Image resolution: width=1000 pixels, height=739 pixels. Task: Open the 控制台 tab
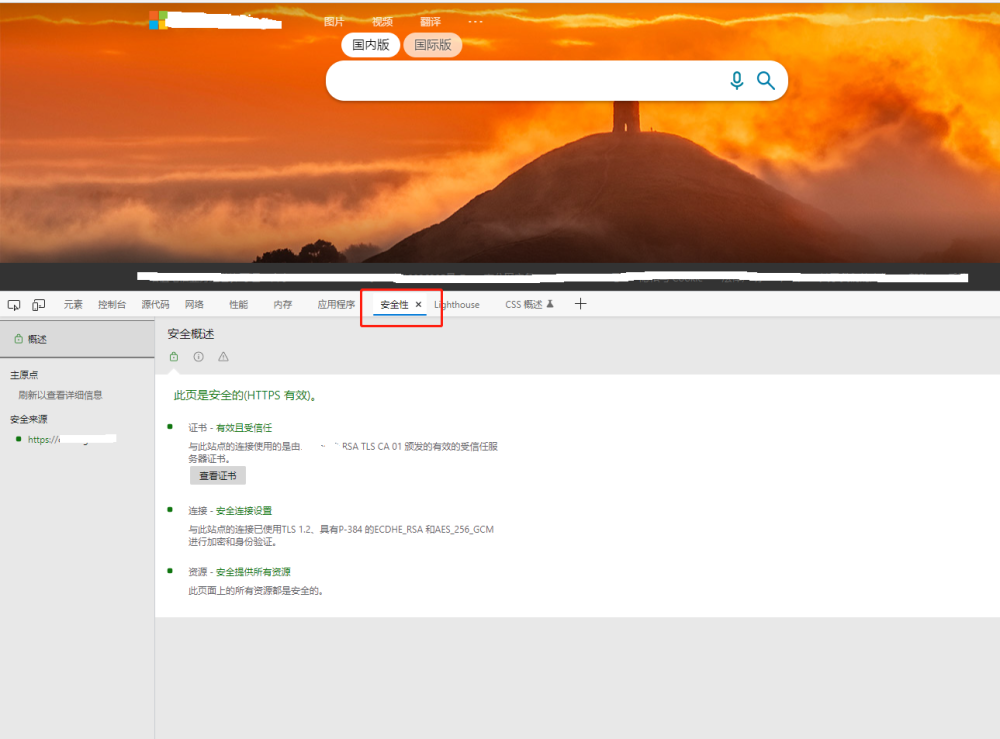point(112,305)
